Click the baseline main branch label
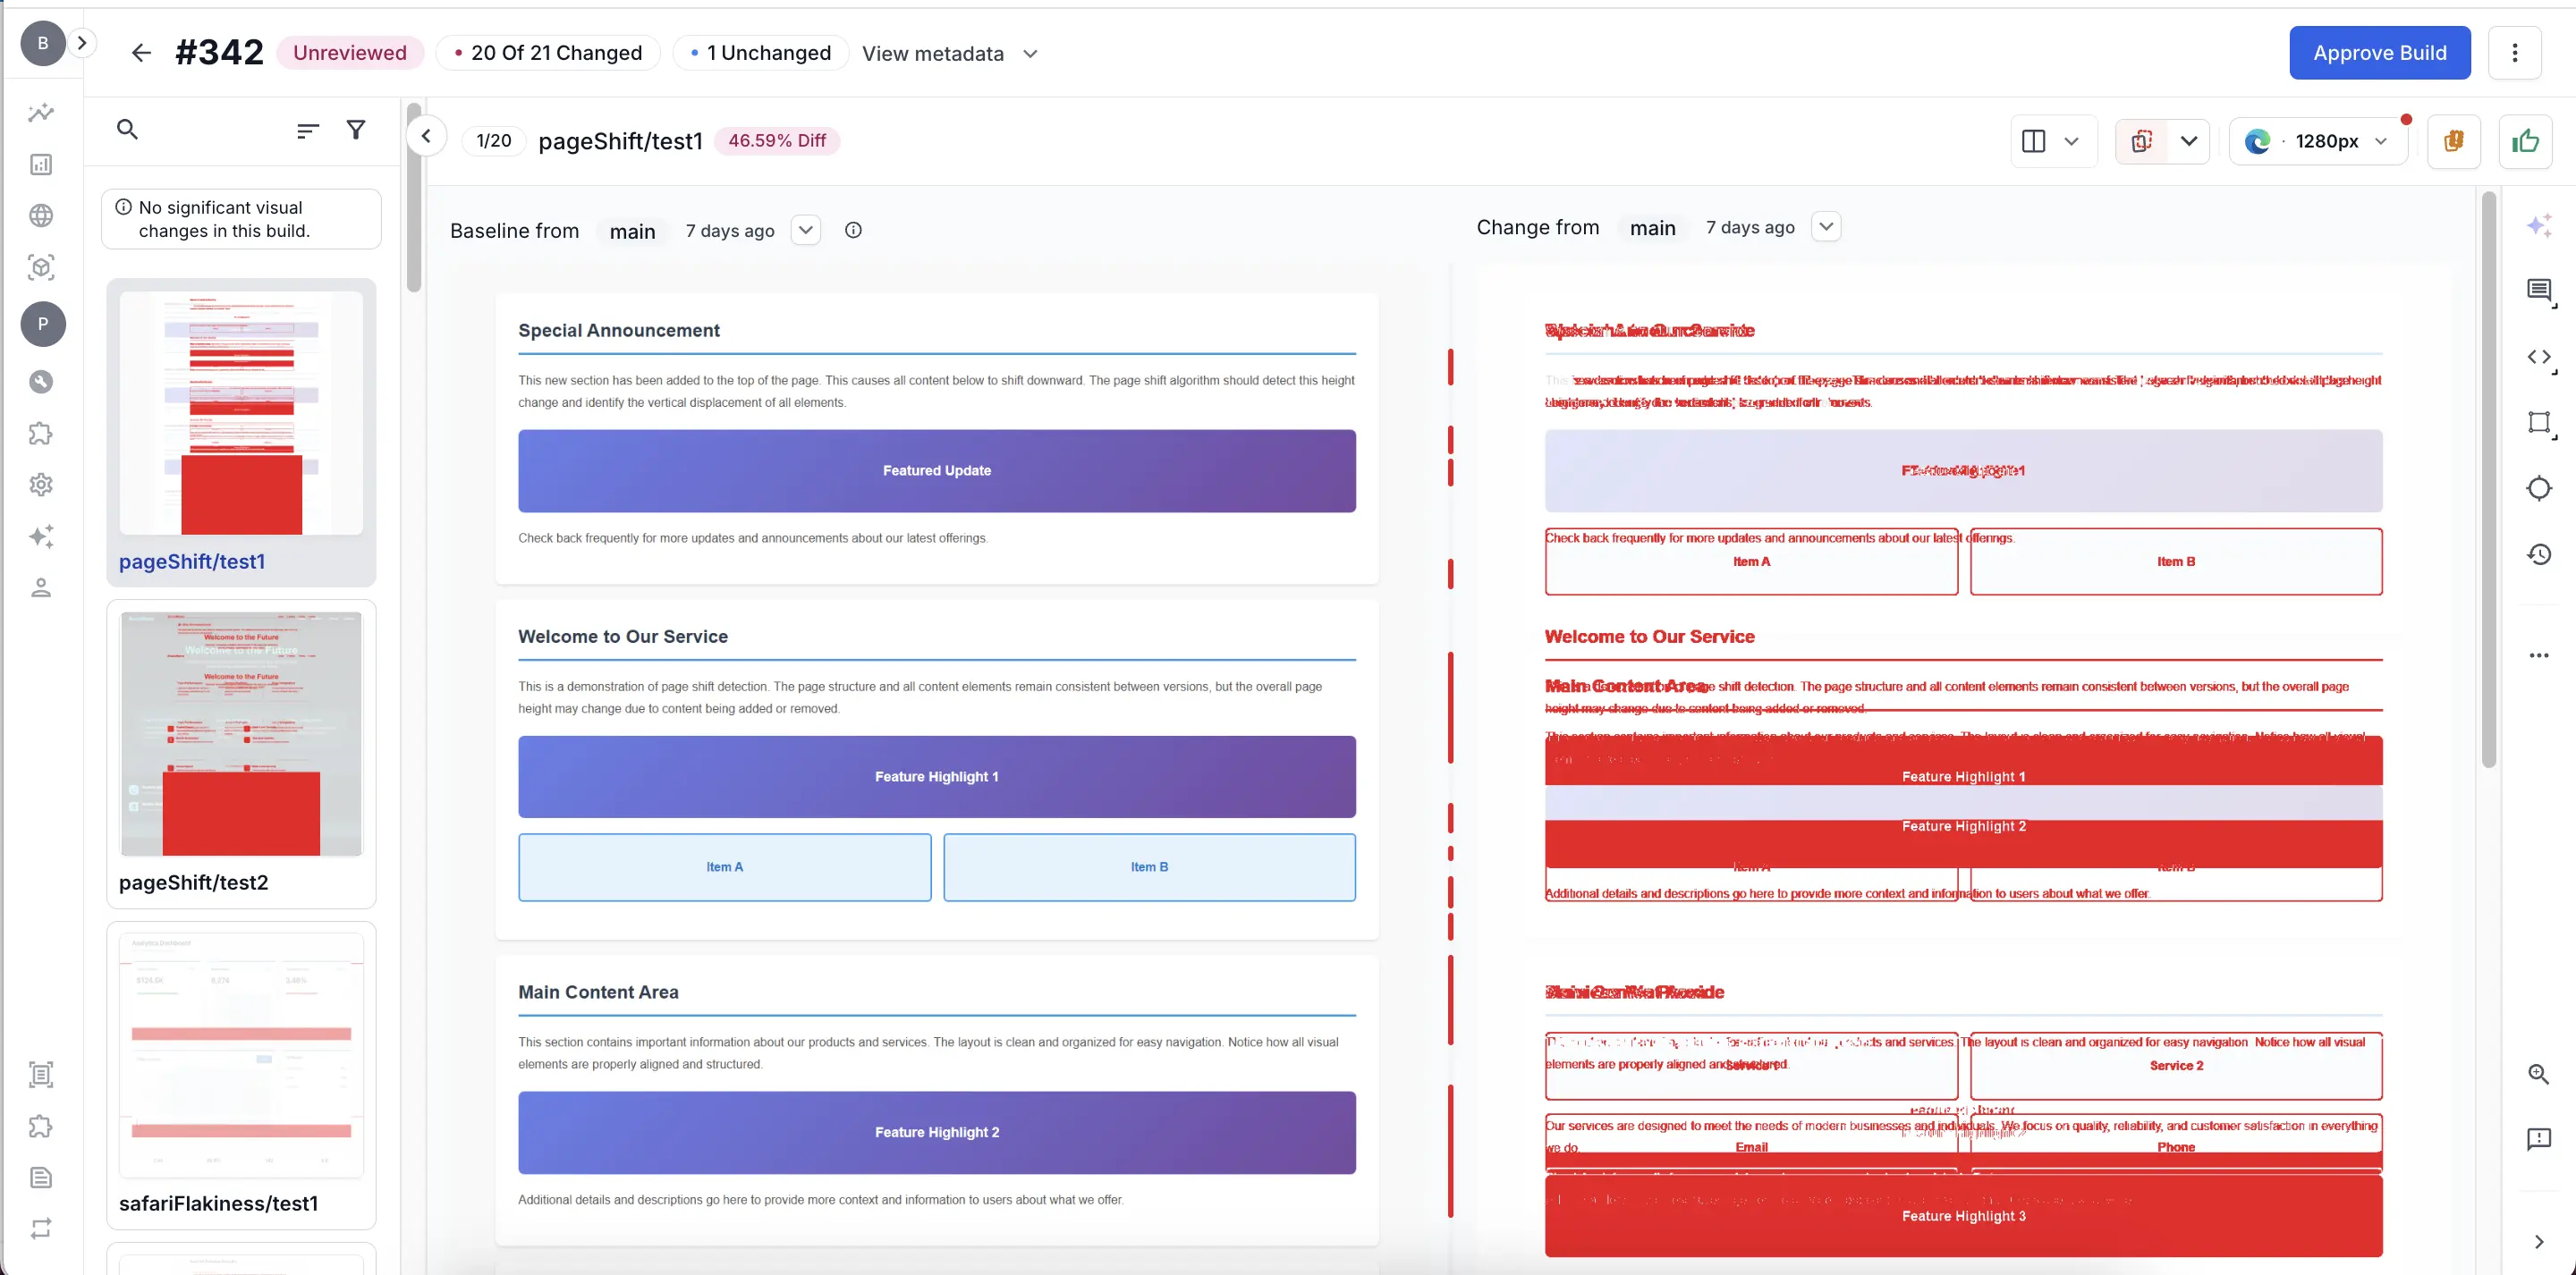This screenshot has width=2576, height=1275. [633, 231]
